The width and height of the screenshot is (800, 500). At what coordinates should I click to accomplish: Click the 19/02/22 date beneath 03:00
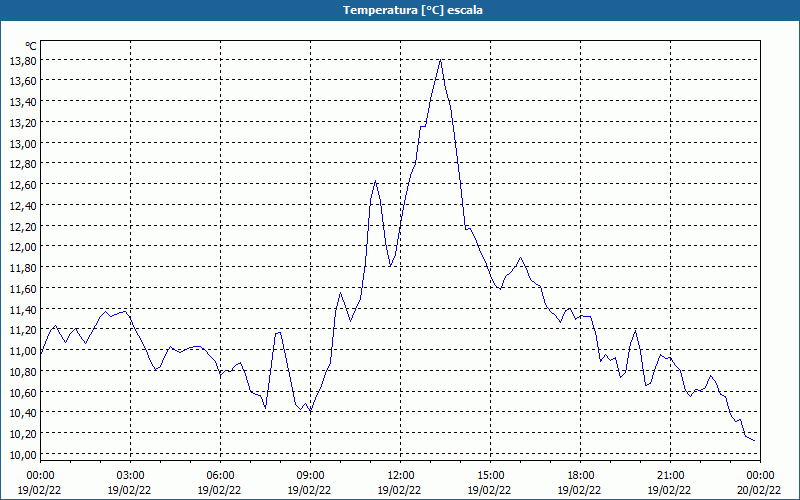[129, 490]
